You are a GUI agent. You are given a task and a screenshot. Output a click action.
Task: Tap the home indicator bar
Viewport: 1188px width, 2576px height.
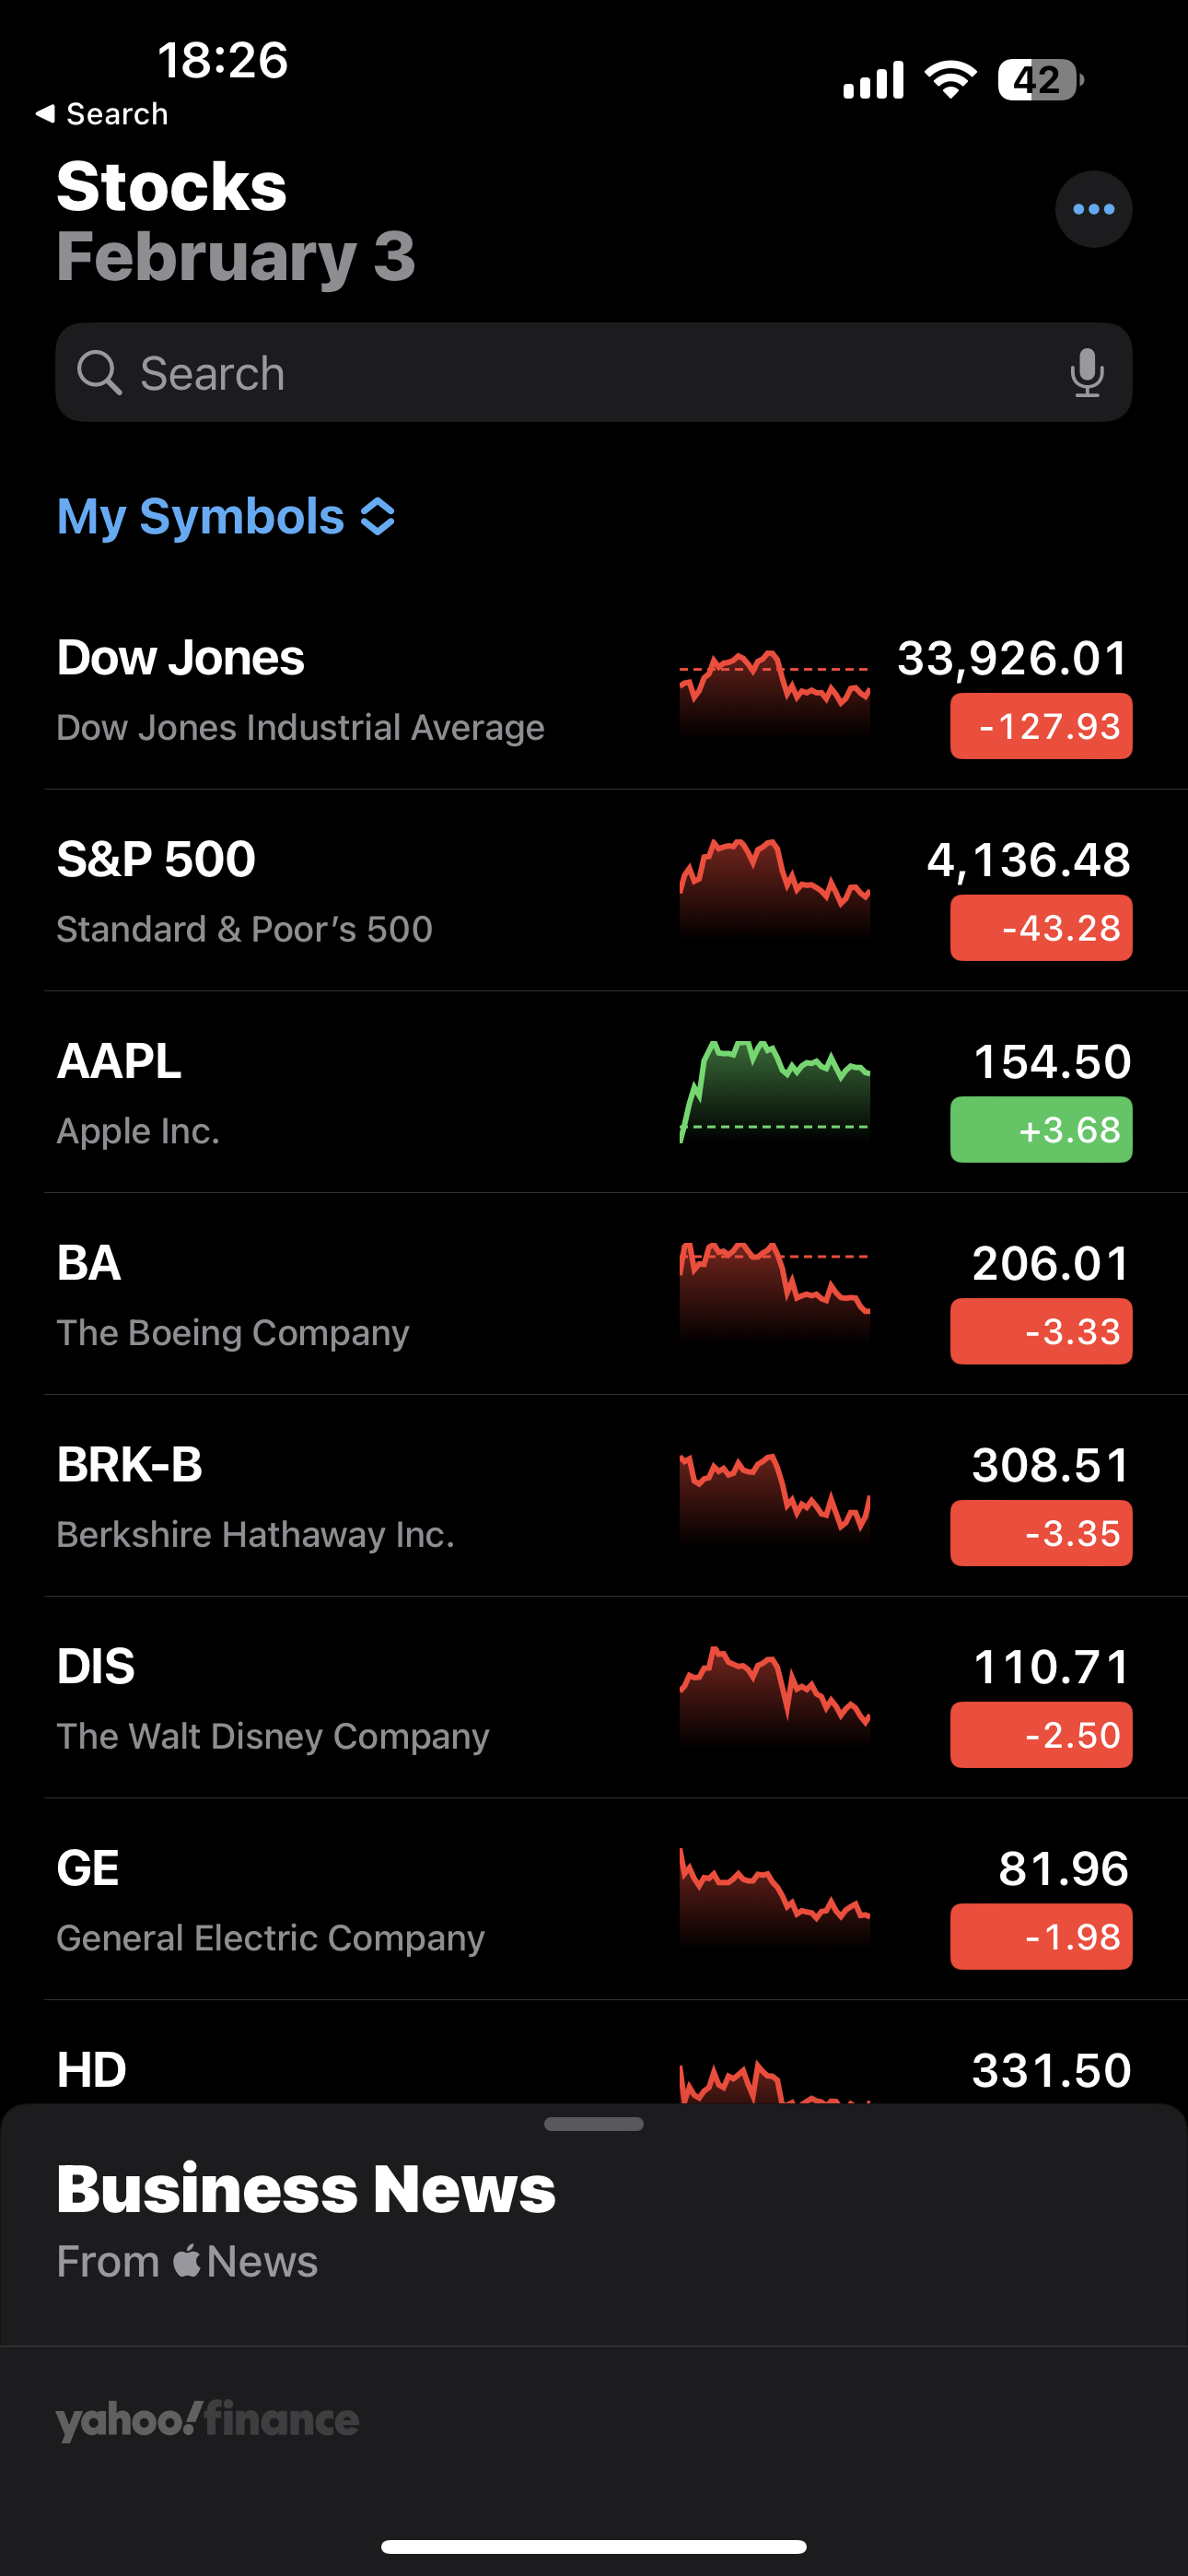(x=593, y=2546)
